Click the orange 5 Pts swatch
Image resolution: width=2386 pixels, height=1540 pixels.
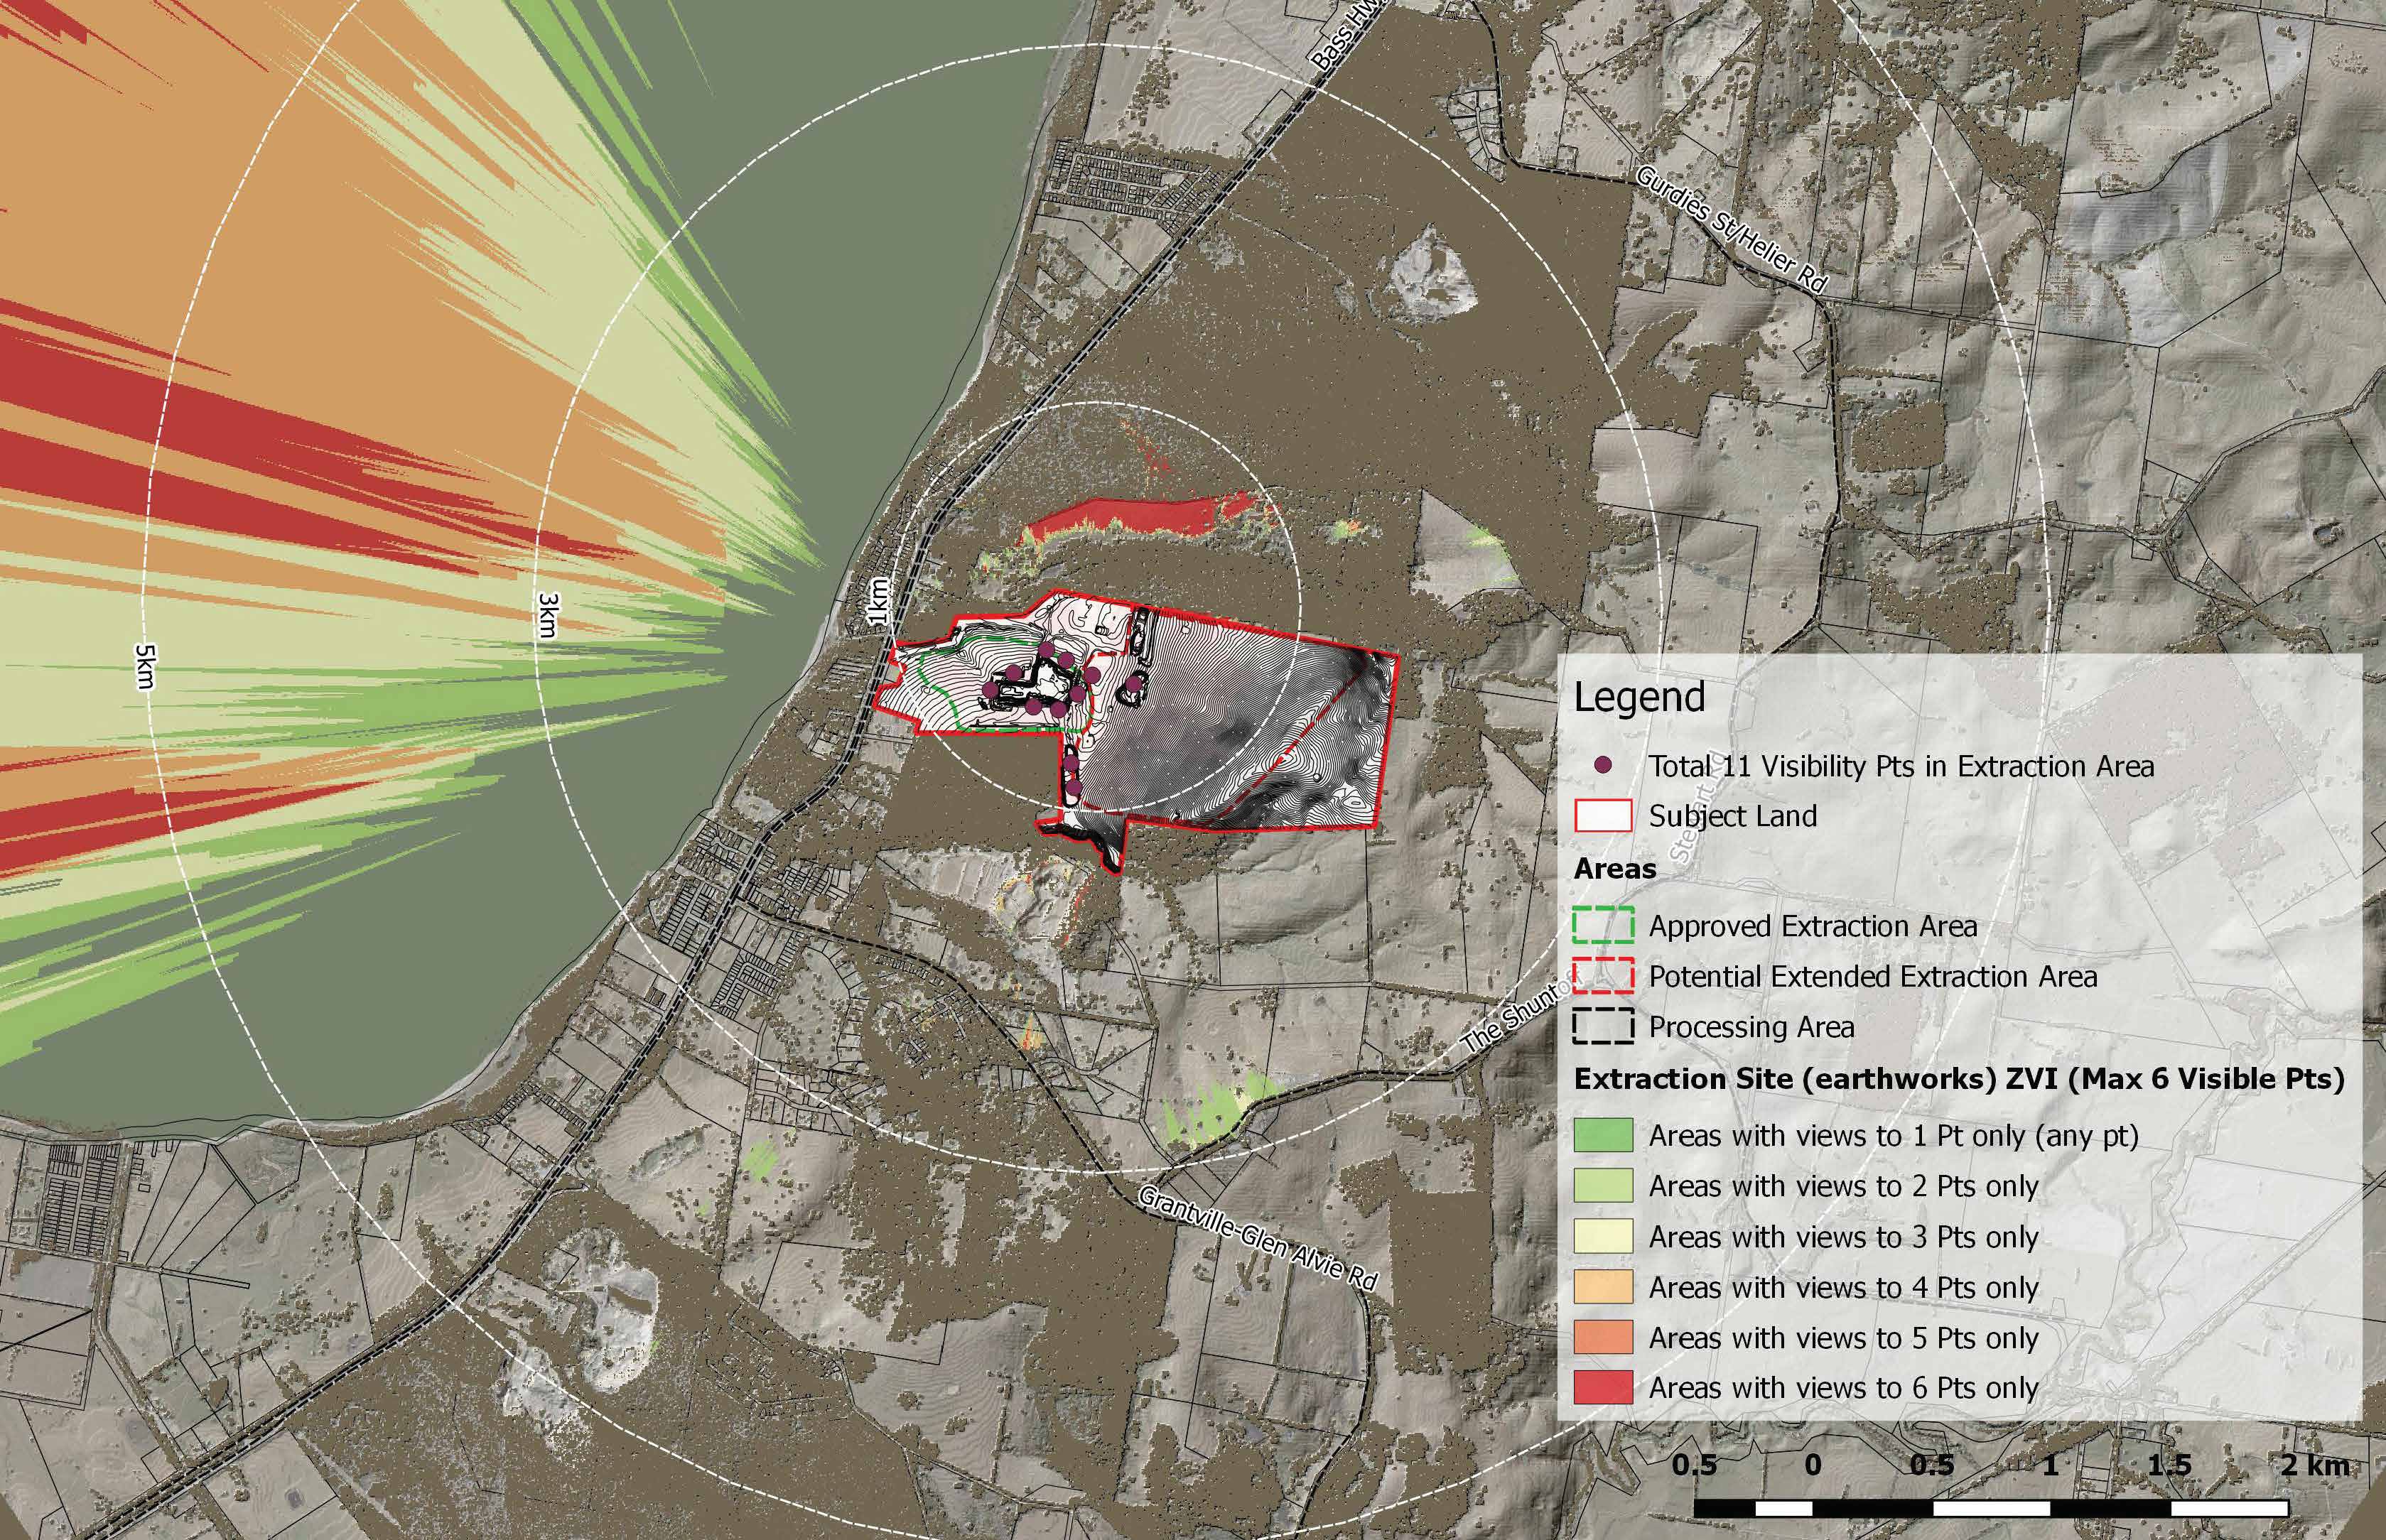[1603, 1337]
